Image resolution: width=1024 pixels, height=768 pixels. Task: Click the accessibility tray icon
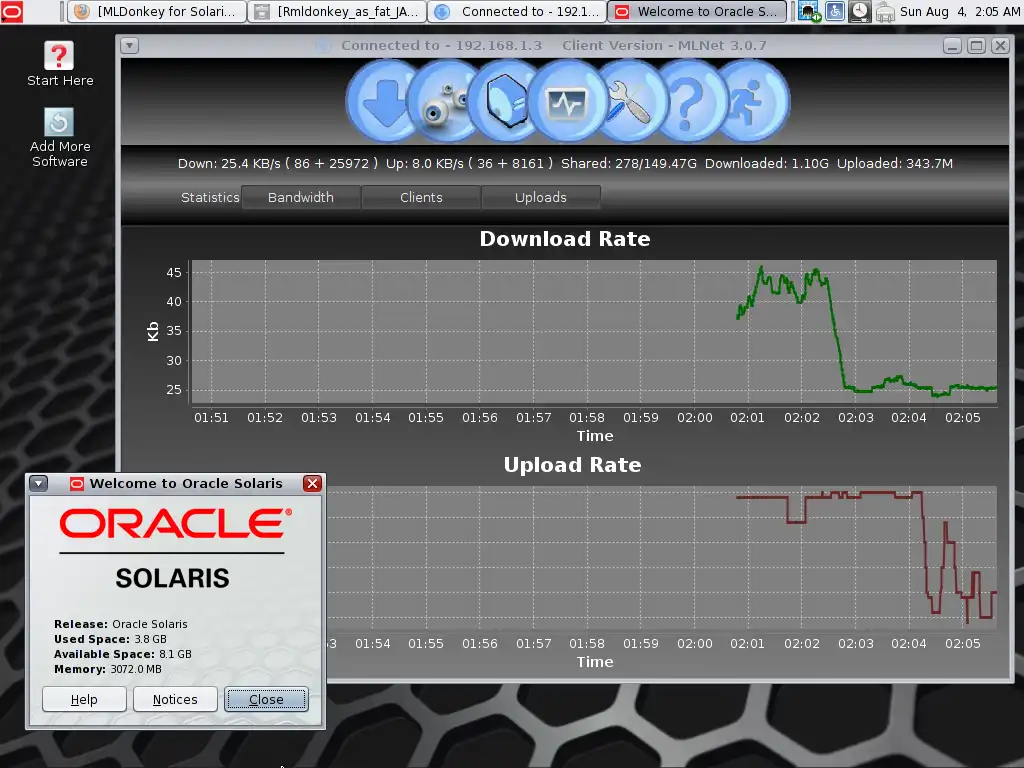(x=835, y=11)
